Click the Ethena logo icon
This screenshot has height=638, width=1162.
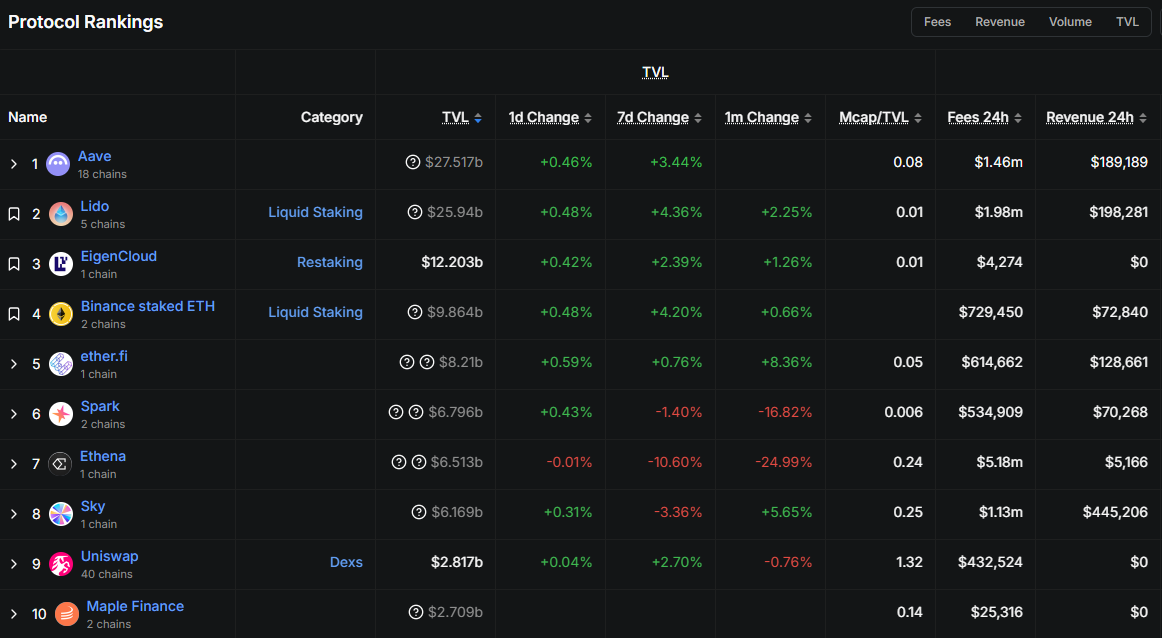pyautogui.click(x=61, y=464)
